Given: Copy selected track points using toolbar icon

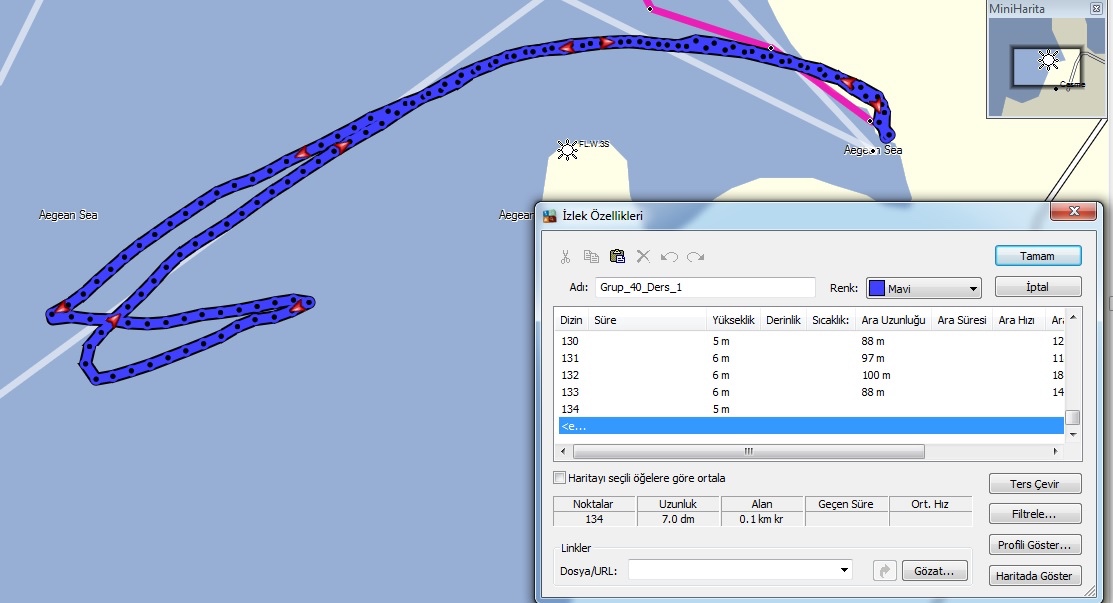Looking at the screenshot, I should coord(591,257).
